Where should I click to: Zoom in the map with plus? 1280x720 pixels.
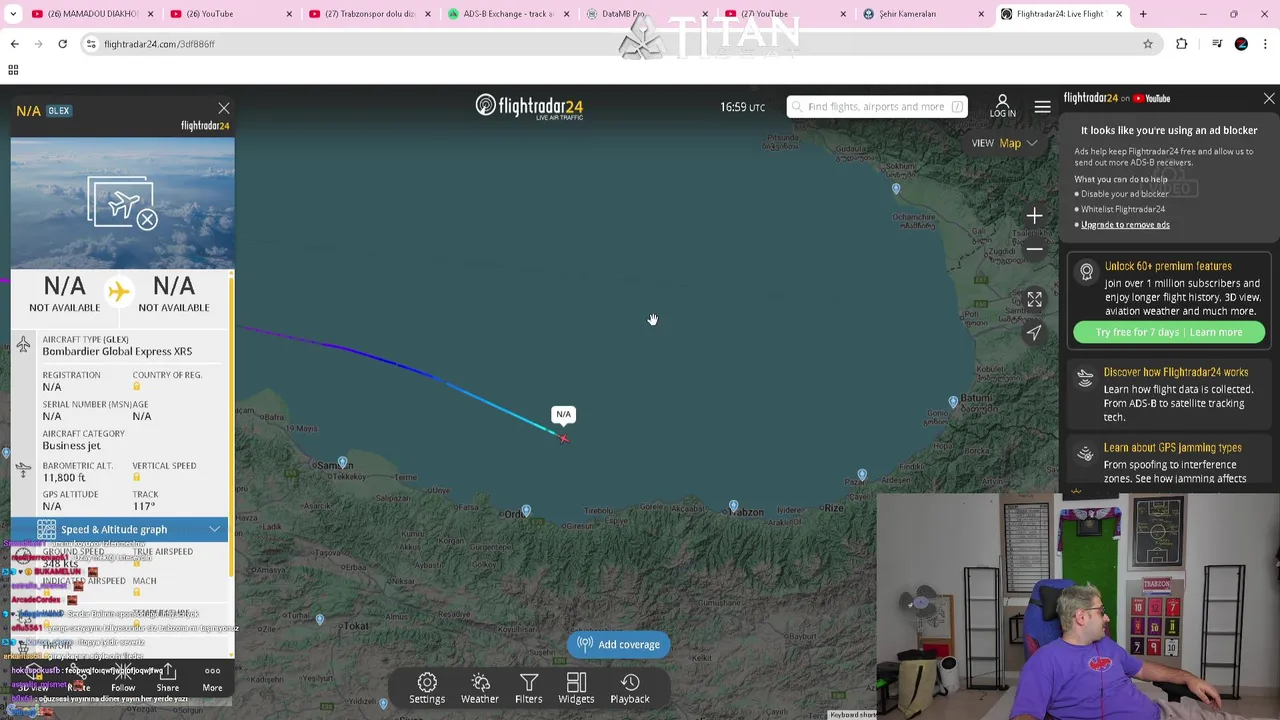tap(1034, 216)
